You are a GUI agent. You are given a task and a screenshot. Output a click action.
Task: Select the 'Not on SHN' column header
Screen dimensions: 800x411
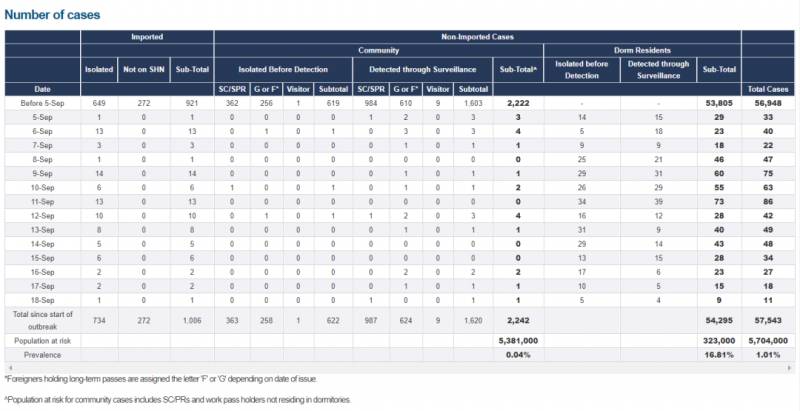tap(144, 69)
